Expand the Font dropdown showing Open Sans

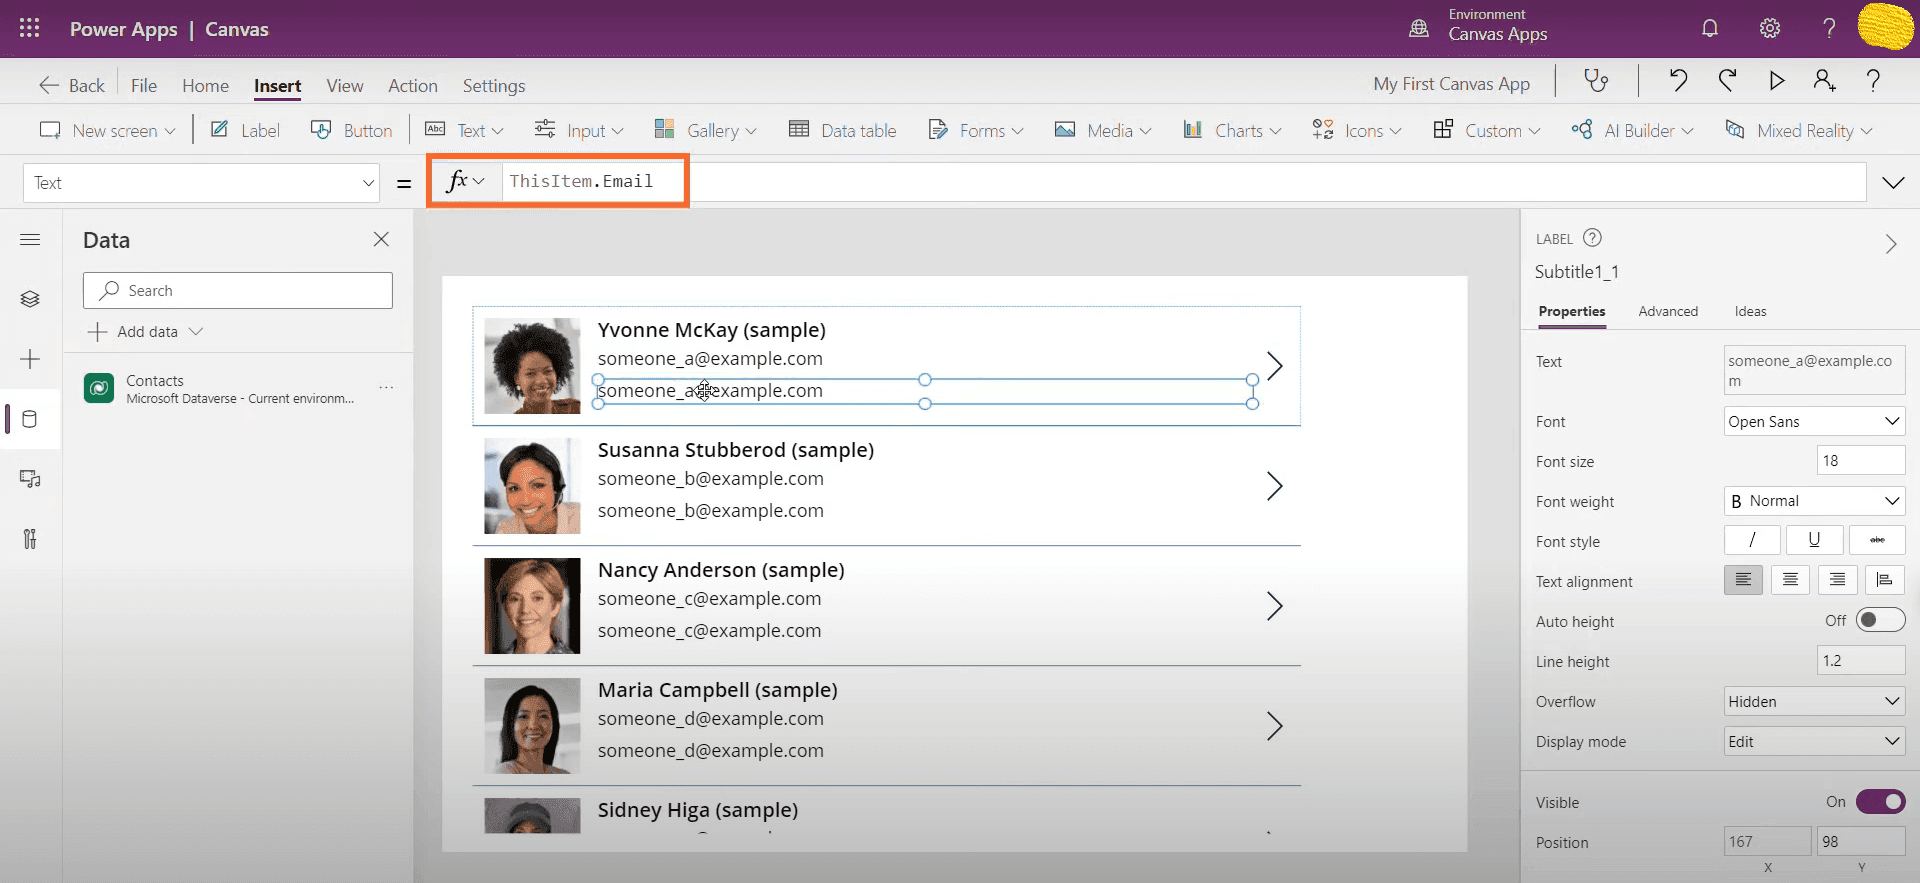(1814, 421)
